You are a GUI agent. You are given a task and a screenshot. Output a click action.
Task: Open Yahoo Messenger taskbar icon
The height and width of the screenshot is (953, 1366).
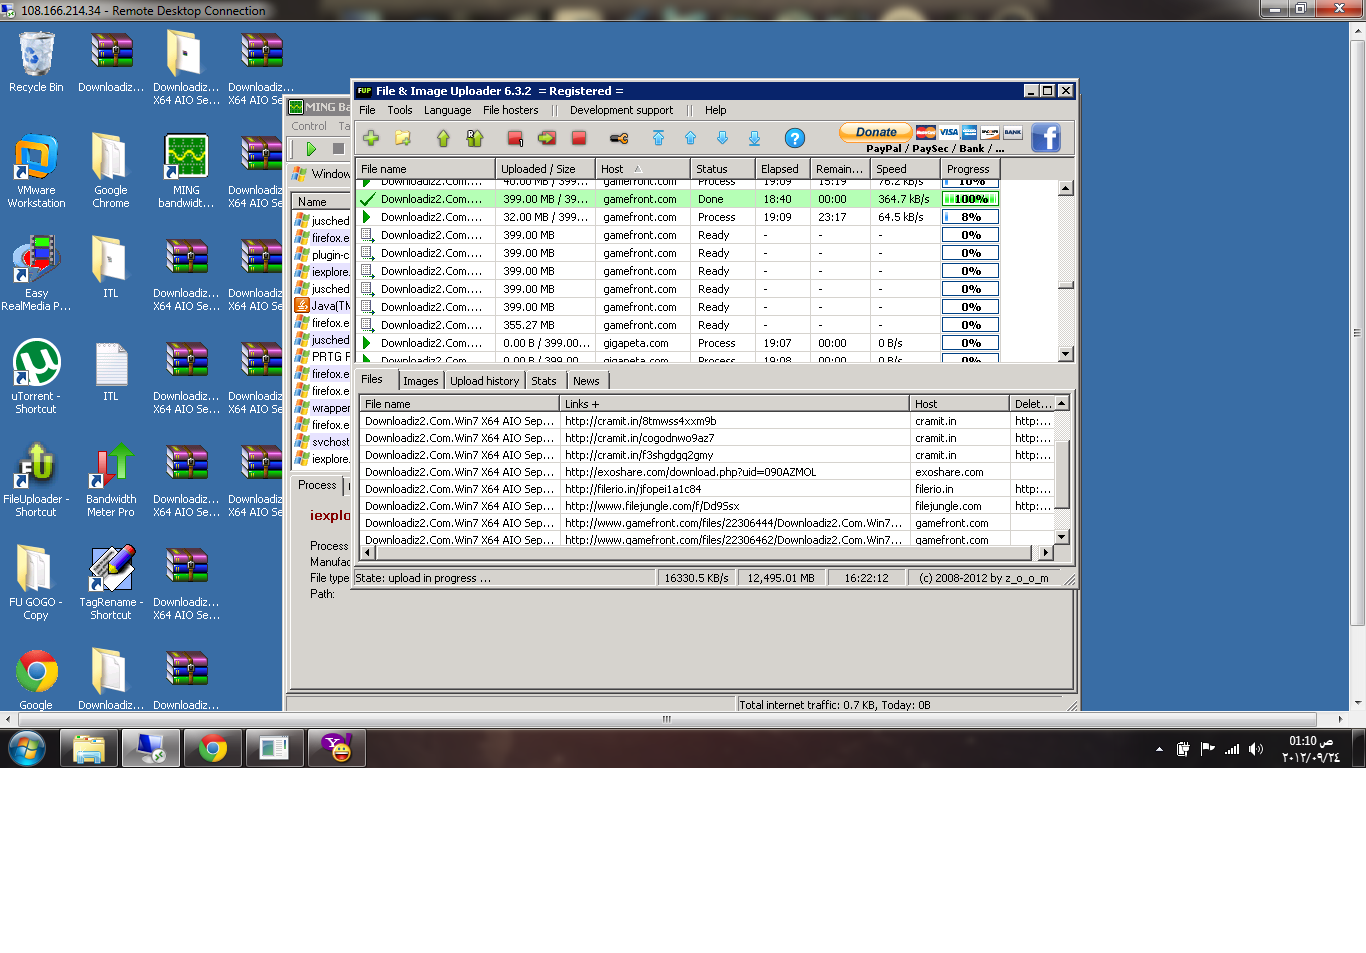[x=336, y=748]
